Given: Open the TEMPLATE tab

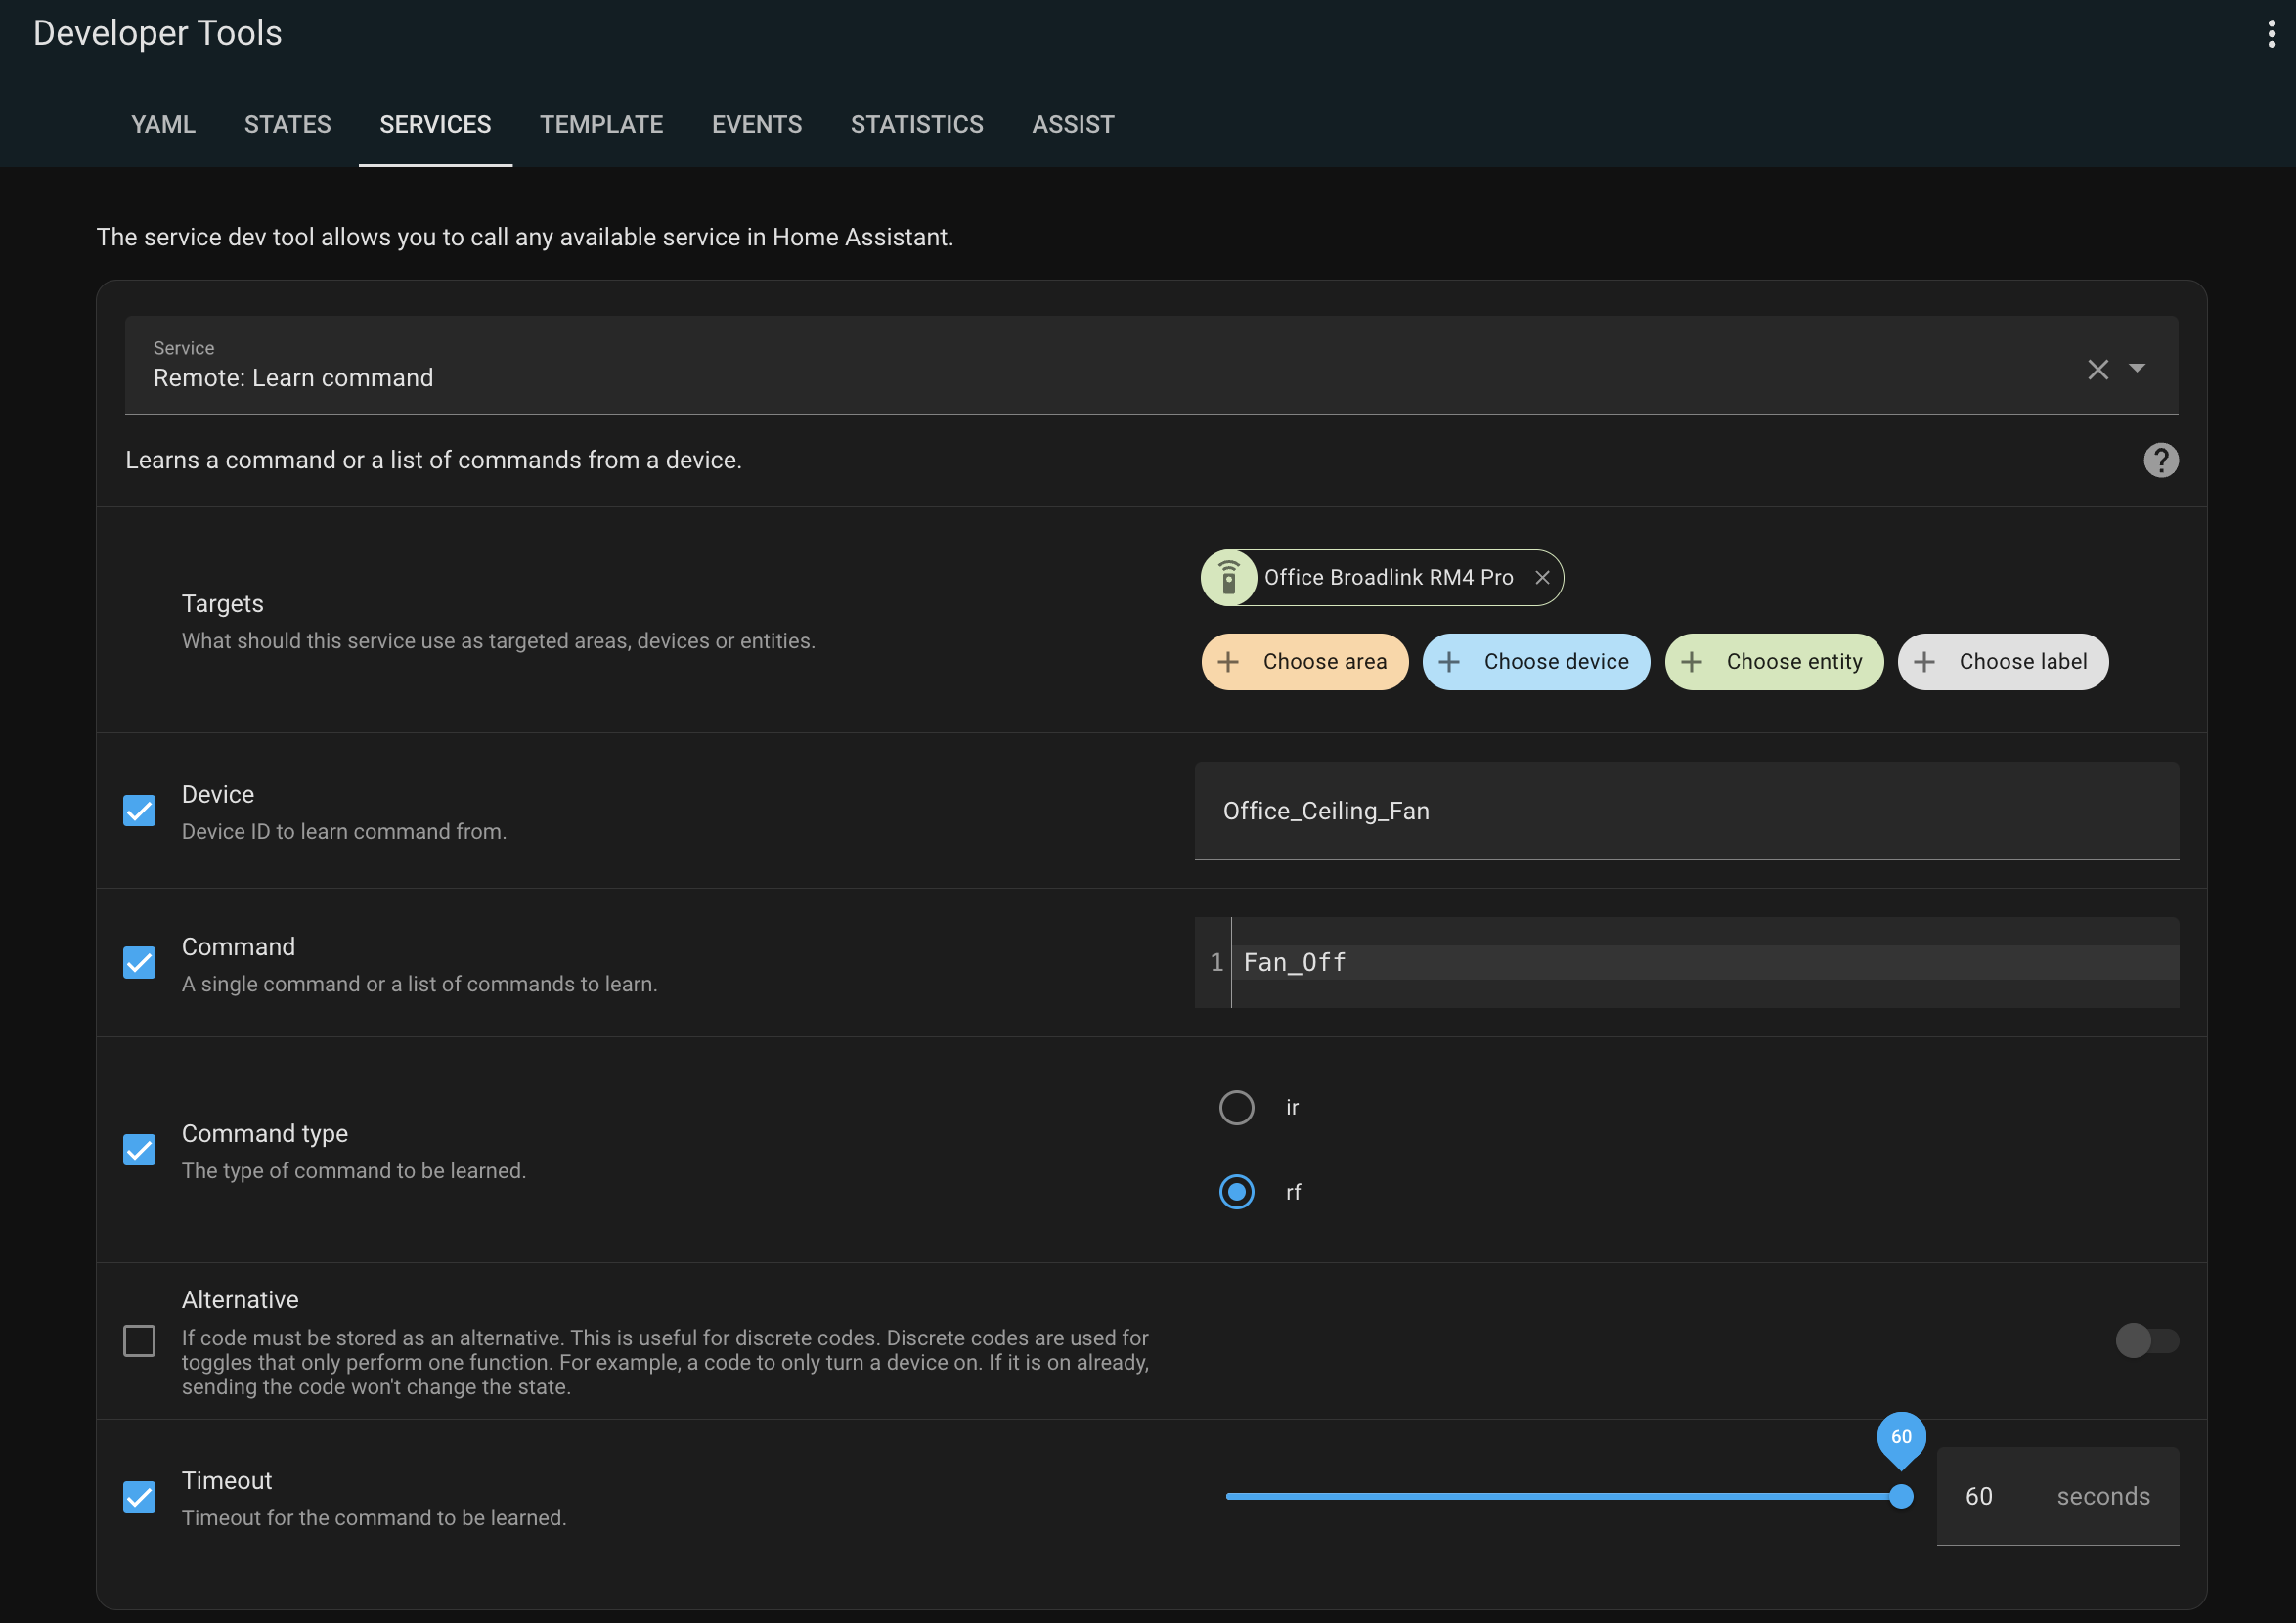Looking at the screenshot, I should click(601, 125).
